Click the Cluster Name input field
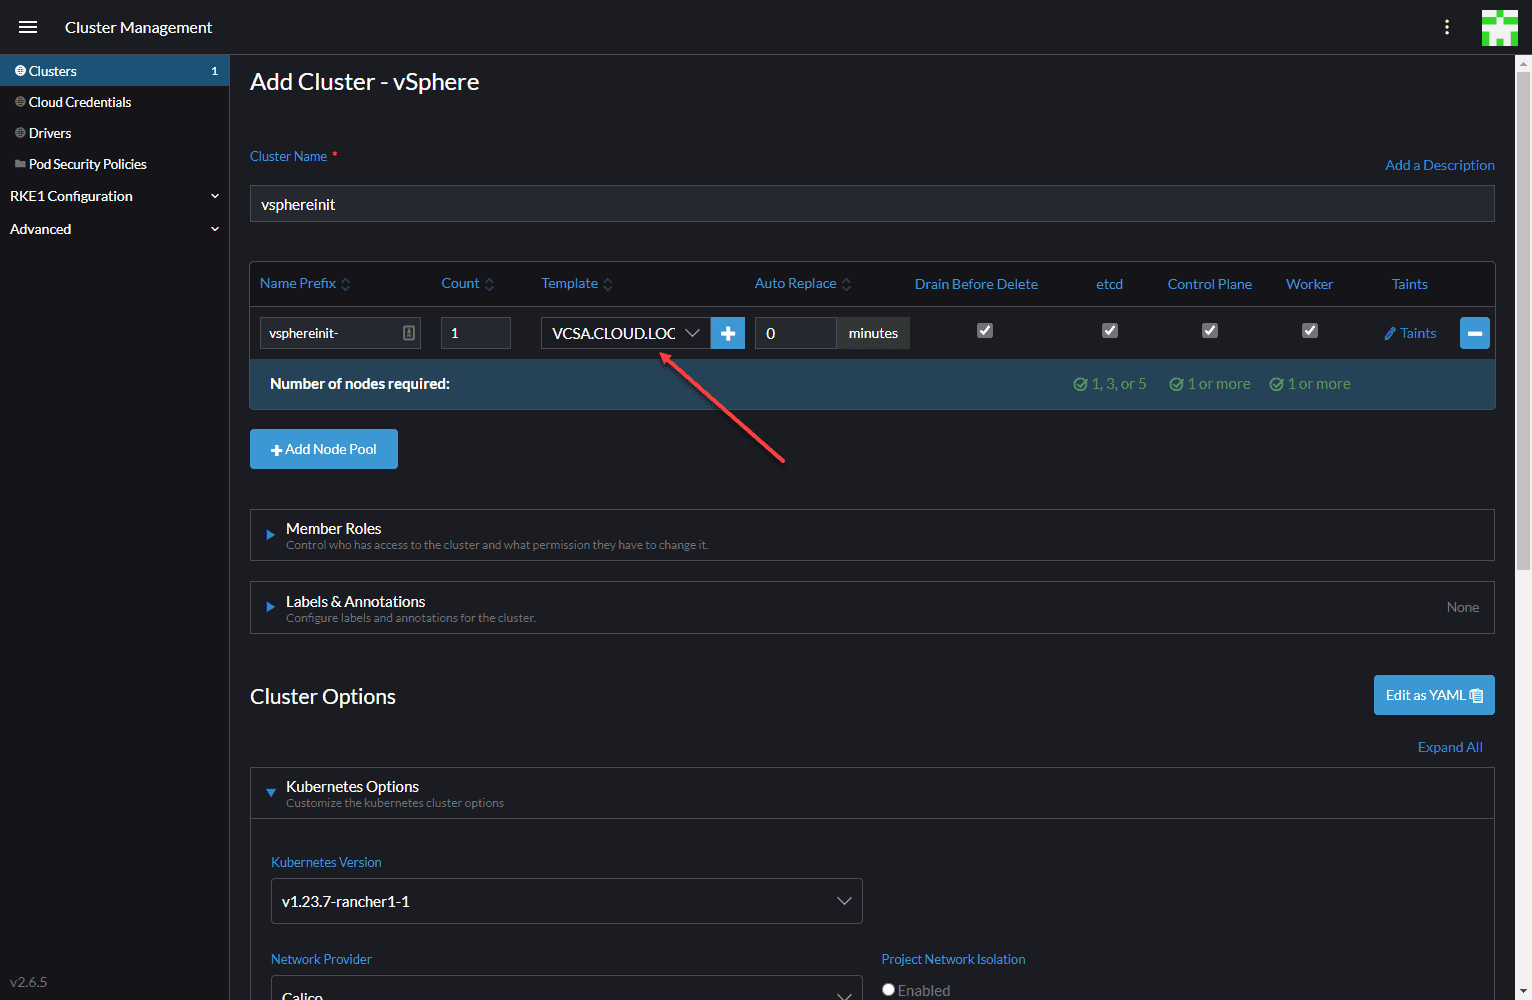This screenshot has width=1532, height=1000. 872,204
